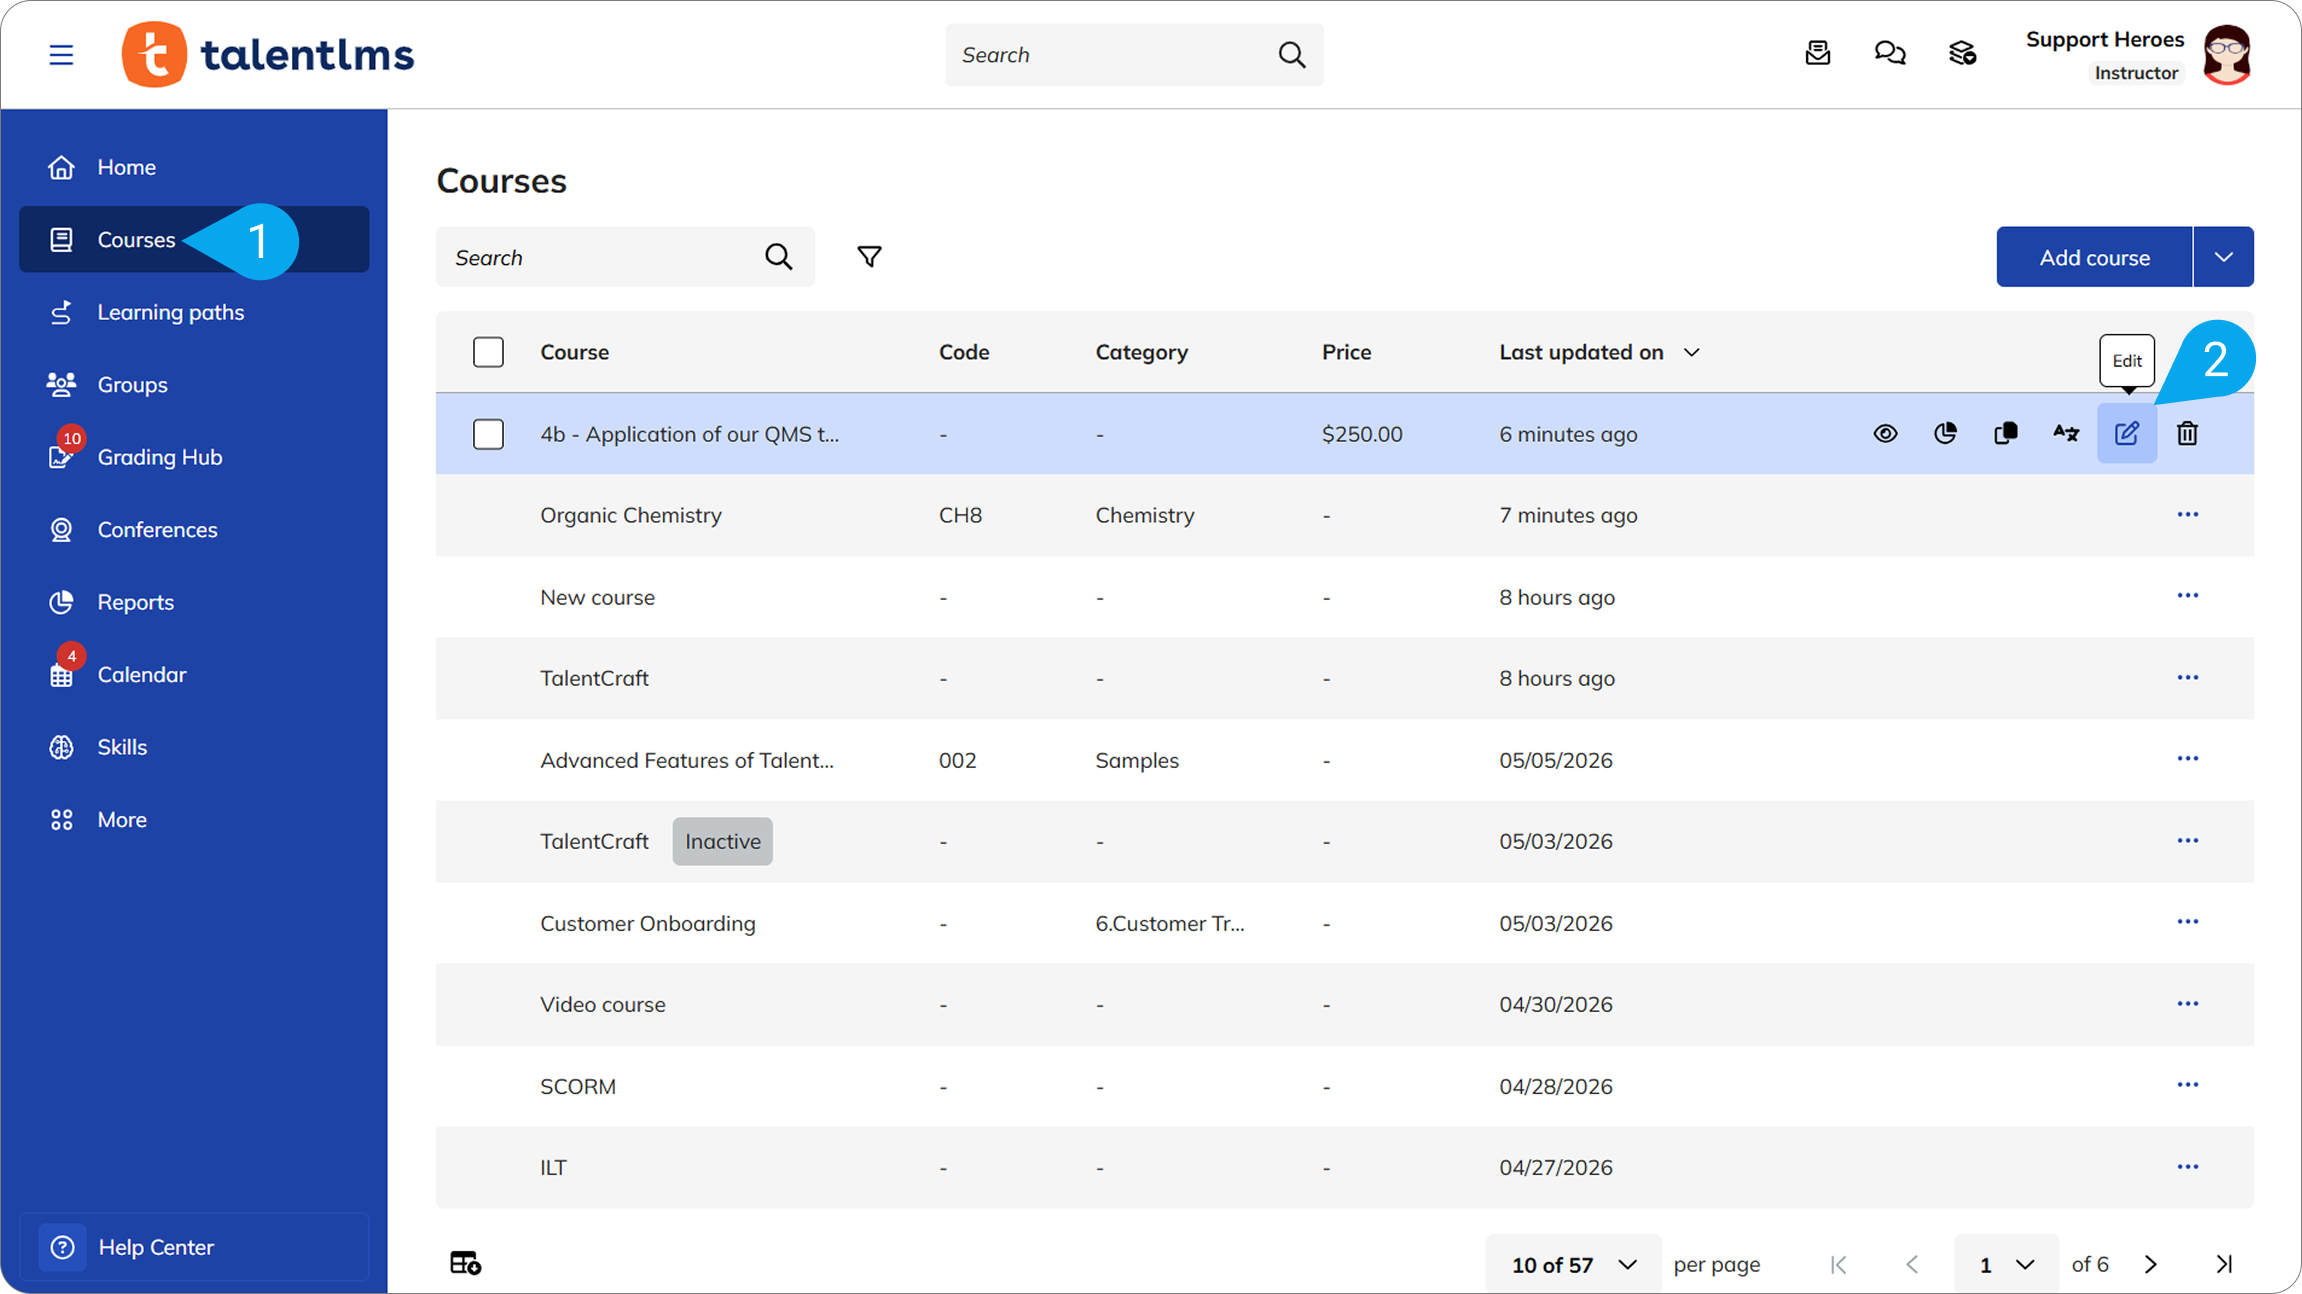
Task: Open Calendar in sidebar
Action: click(x=195, y=674)
